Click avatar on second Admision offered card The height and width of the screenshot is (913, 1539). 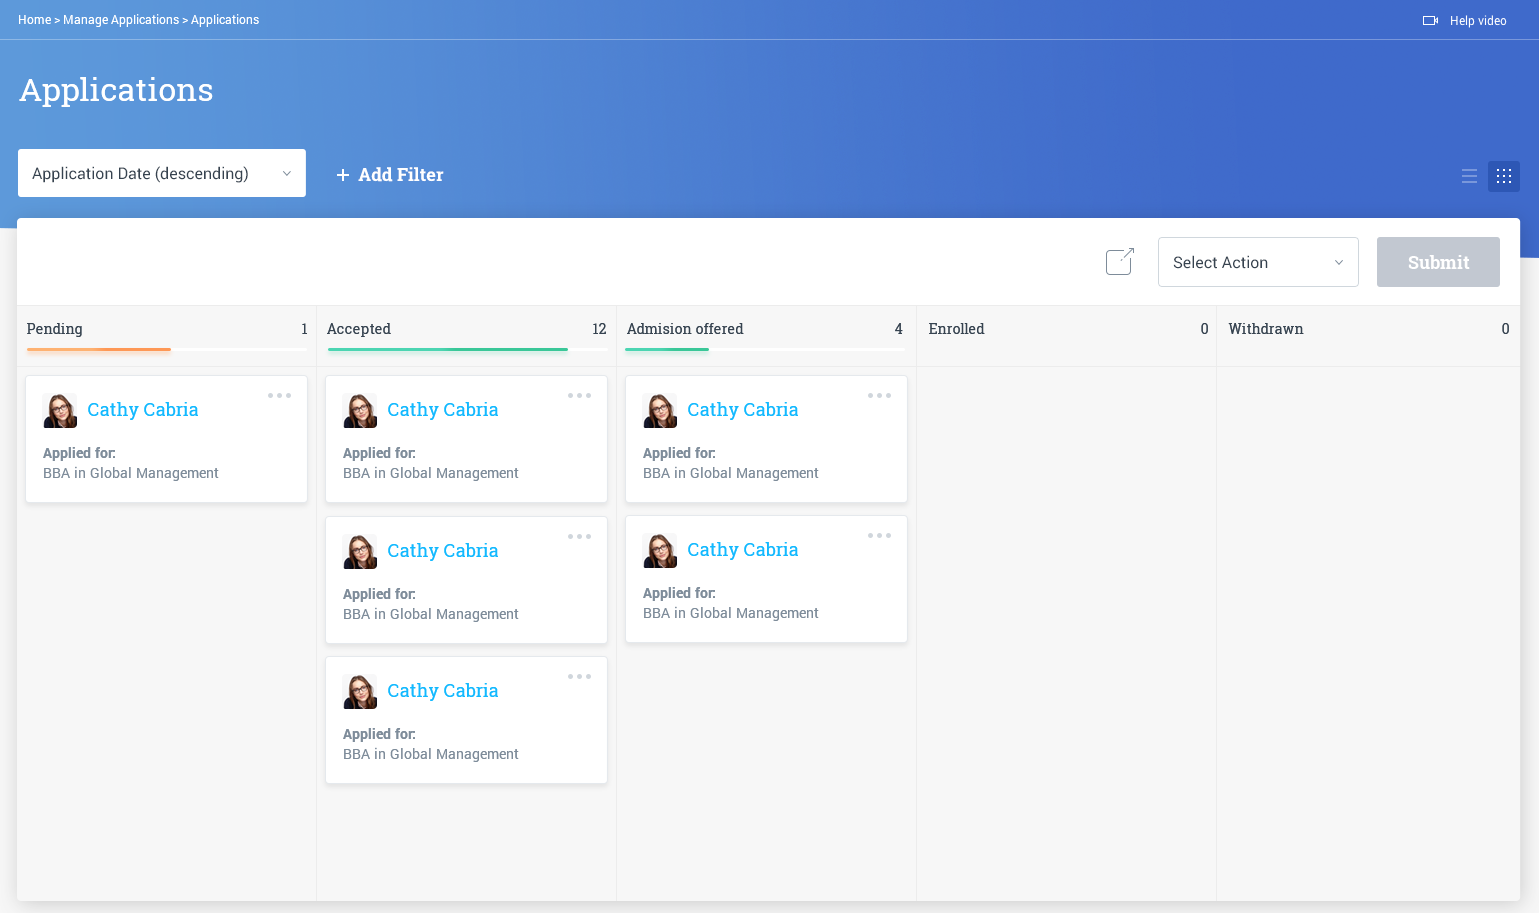(x=660, y=550)
